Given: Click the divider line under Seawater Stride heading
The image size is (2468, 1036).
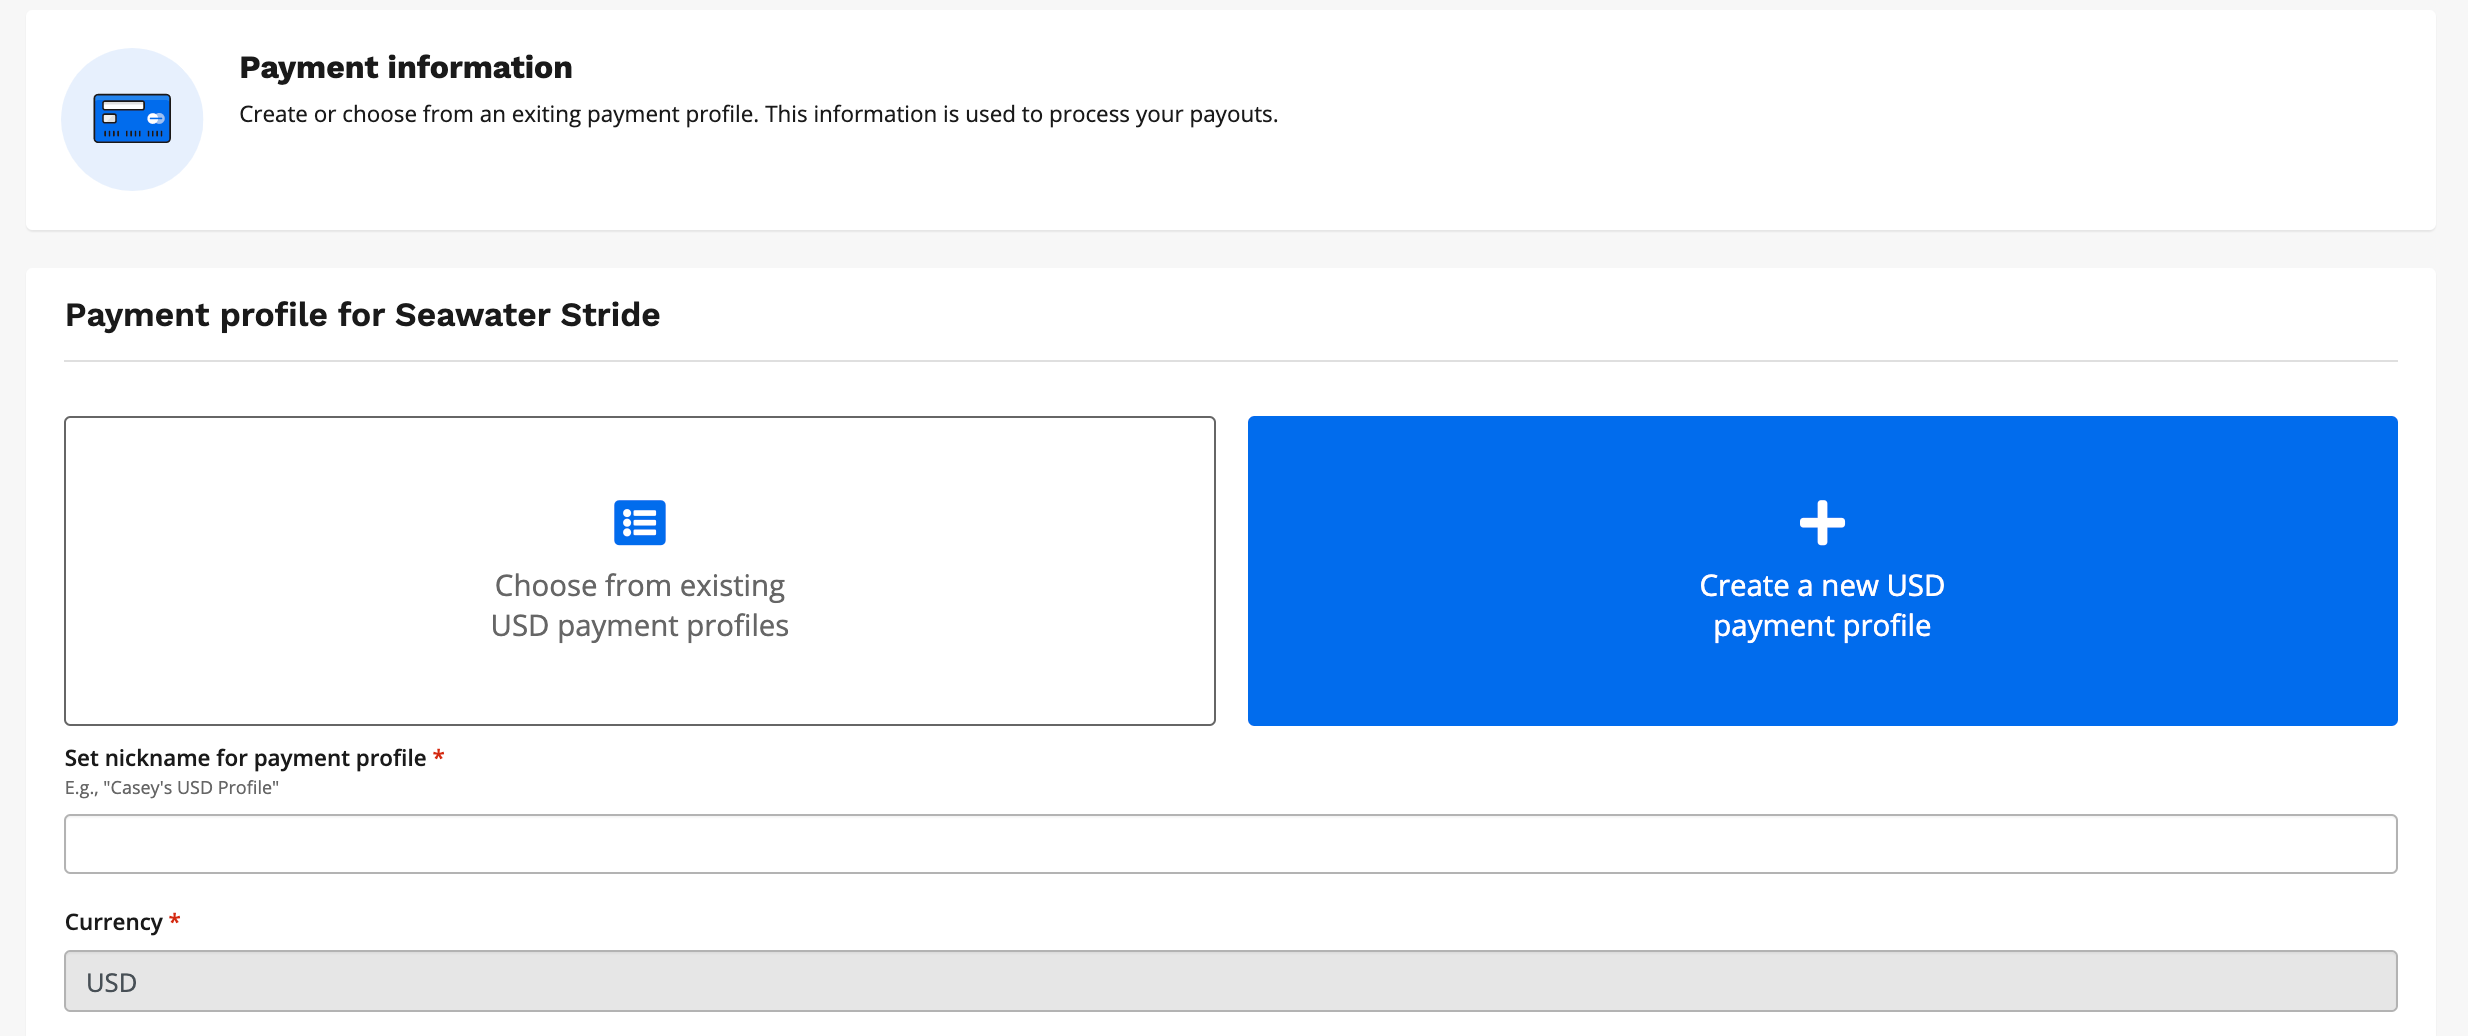Looking at the screenshot, I should click(1231, 361).
